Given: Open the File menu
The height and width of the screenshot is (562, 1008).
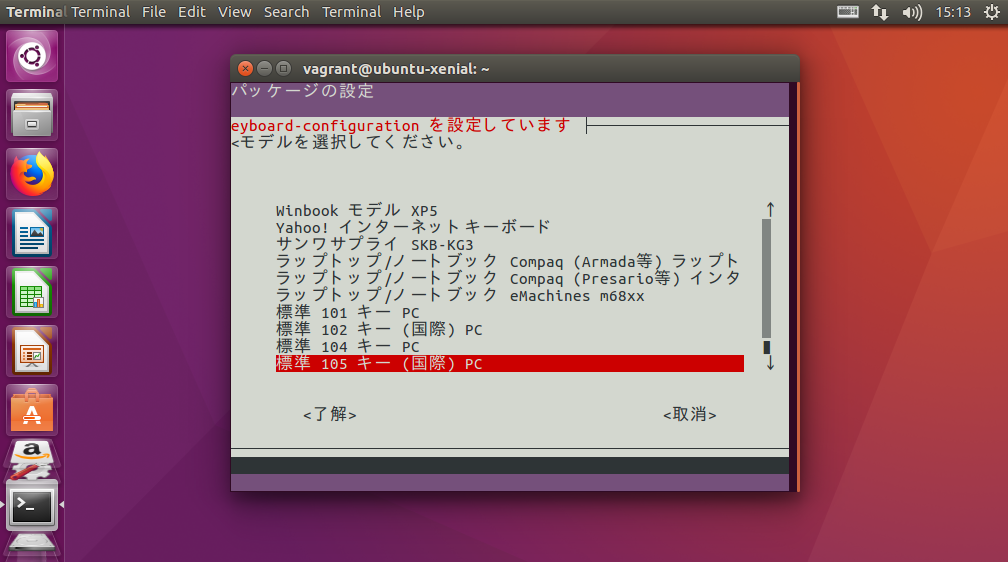Looking at the screenshot, I should pyautogui.click(x=154, y=12).
